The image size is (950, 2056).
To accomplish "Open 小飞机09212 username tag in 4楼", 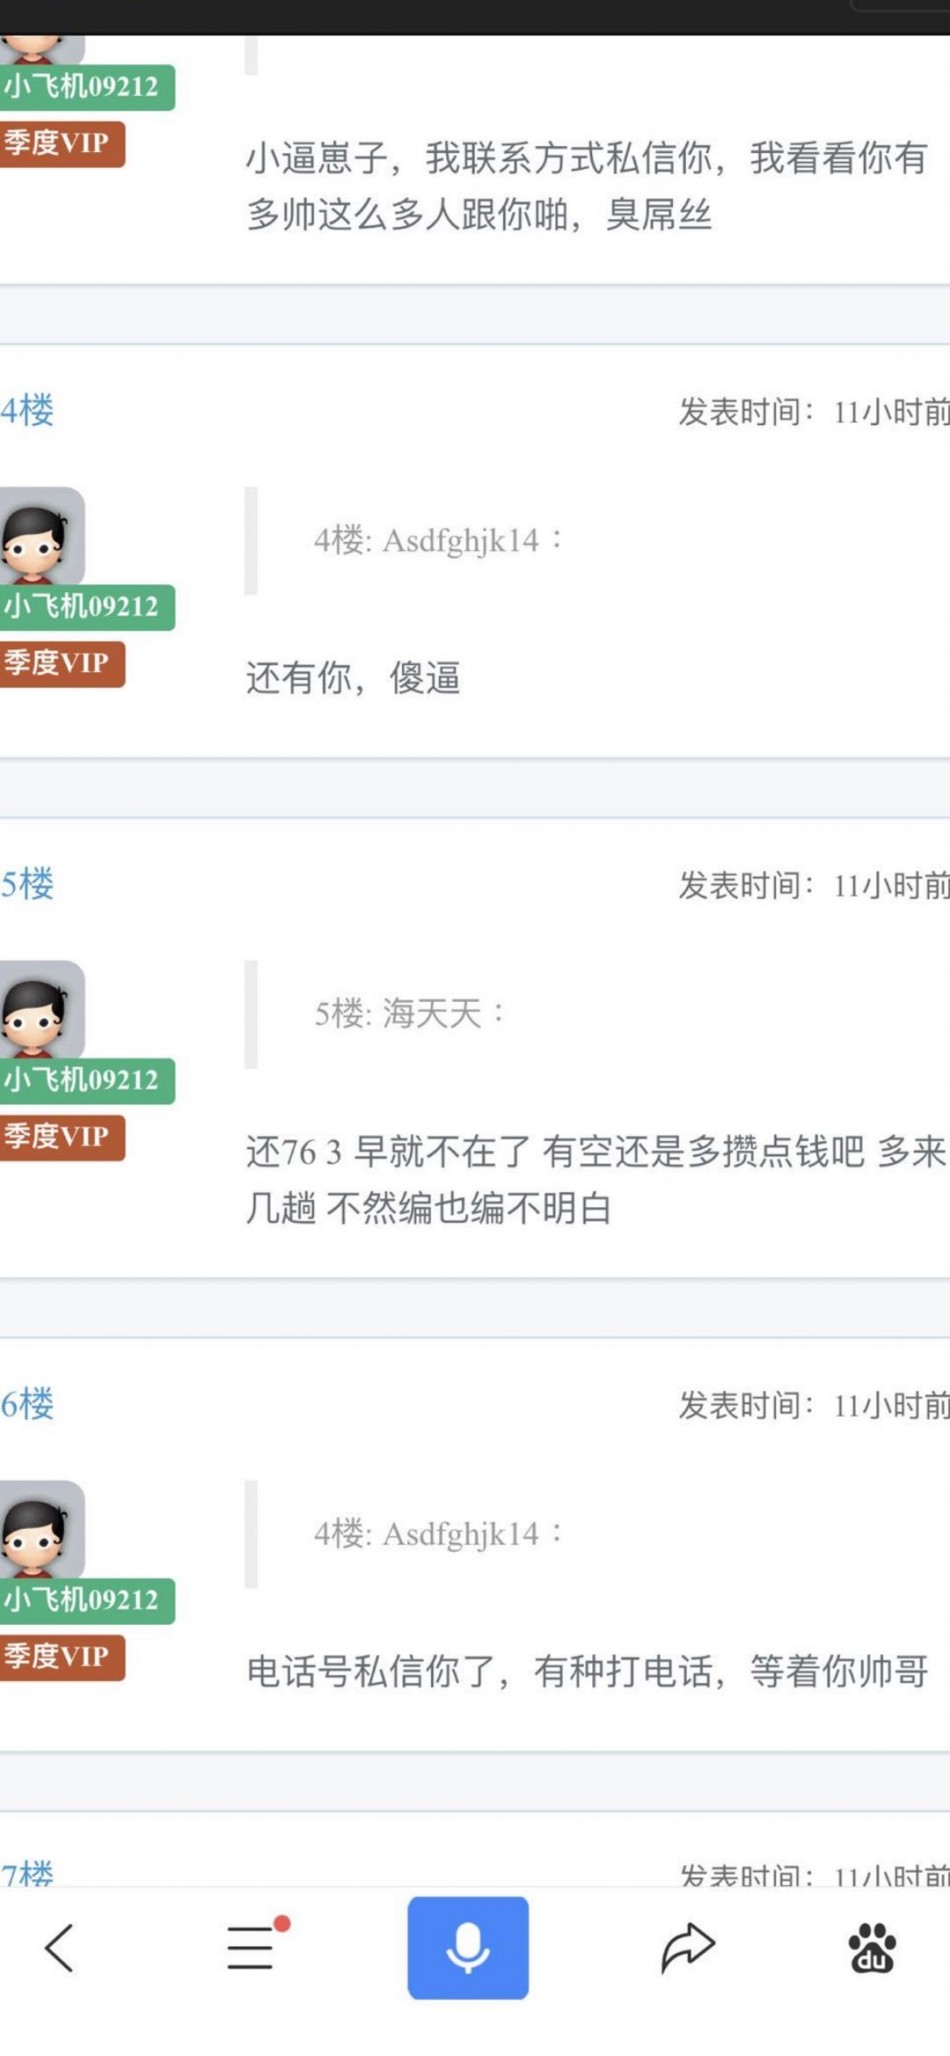I will 86,607.
